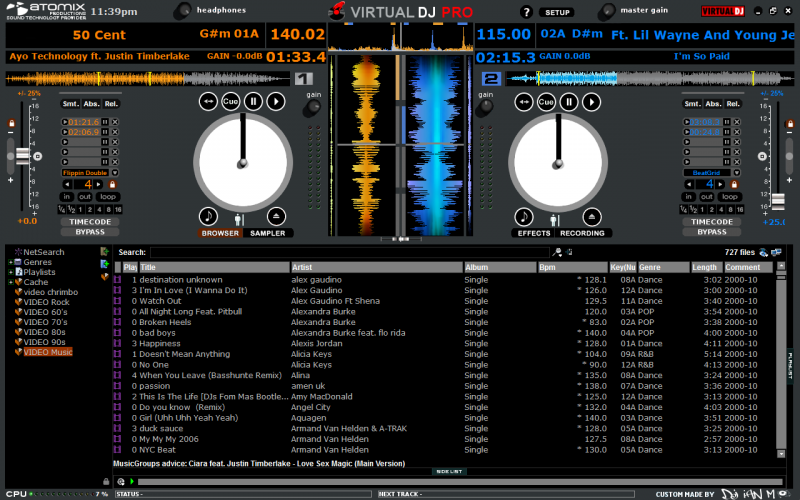The height and width of the screenshot is (500, 800).
Task: Click into the Search input field
Action: coord(349,252)
